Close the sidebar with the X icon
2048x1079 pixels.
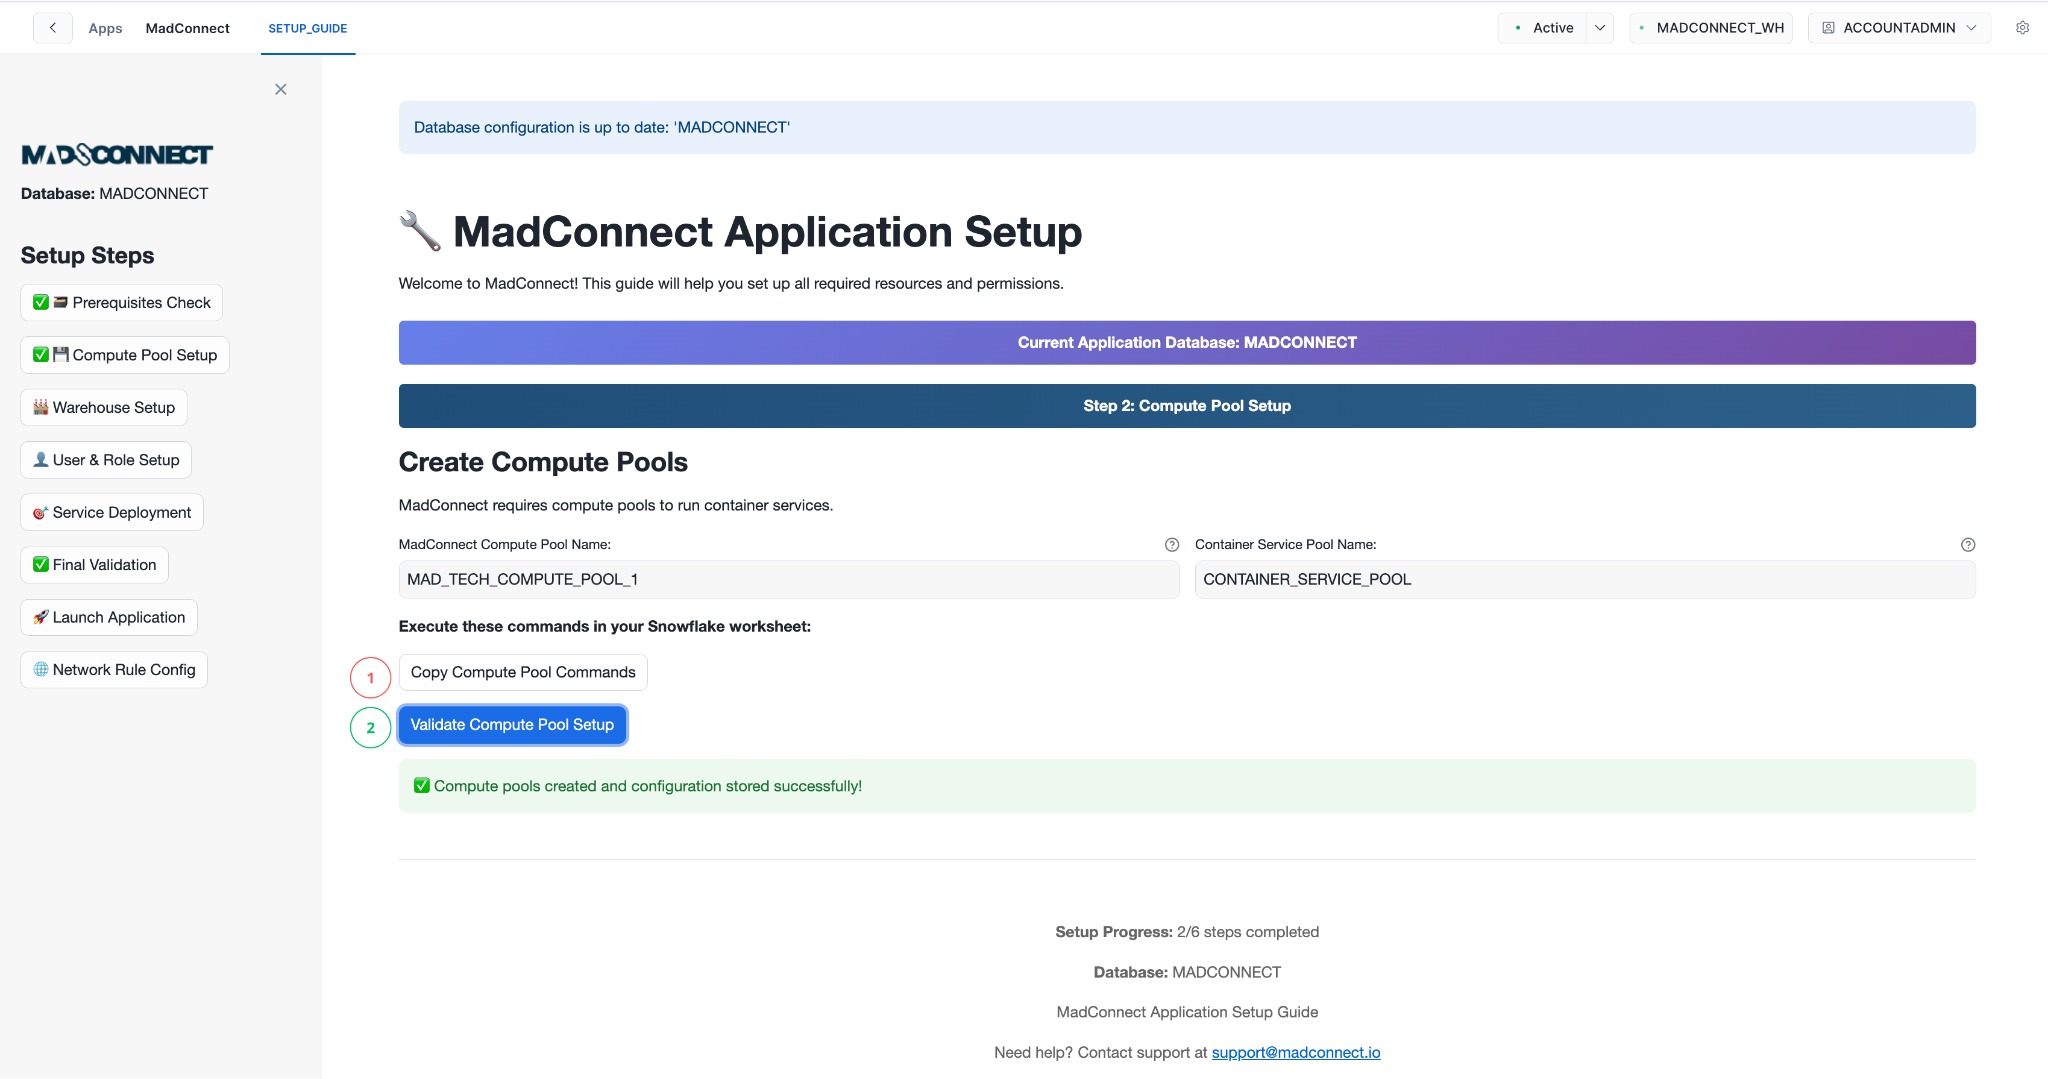pos(281,89)
